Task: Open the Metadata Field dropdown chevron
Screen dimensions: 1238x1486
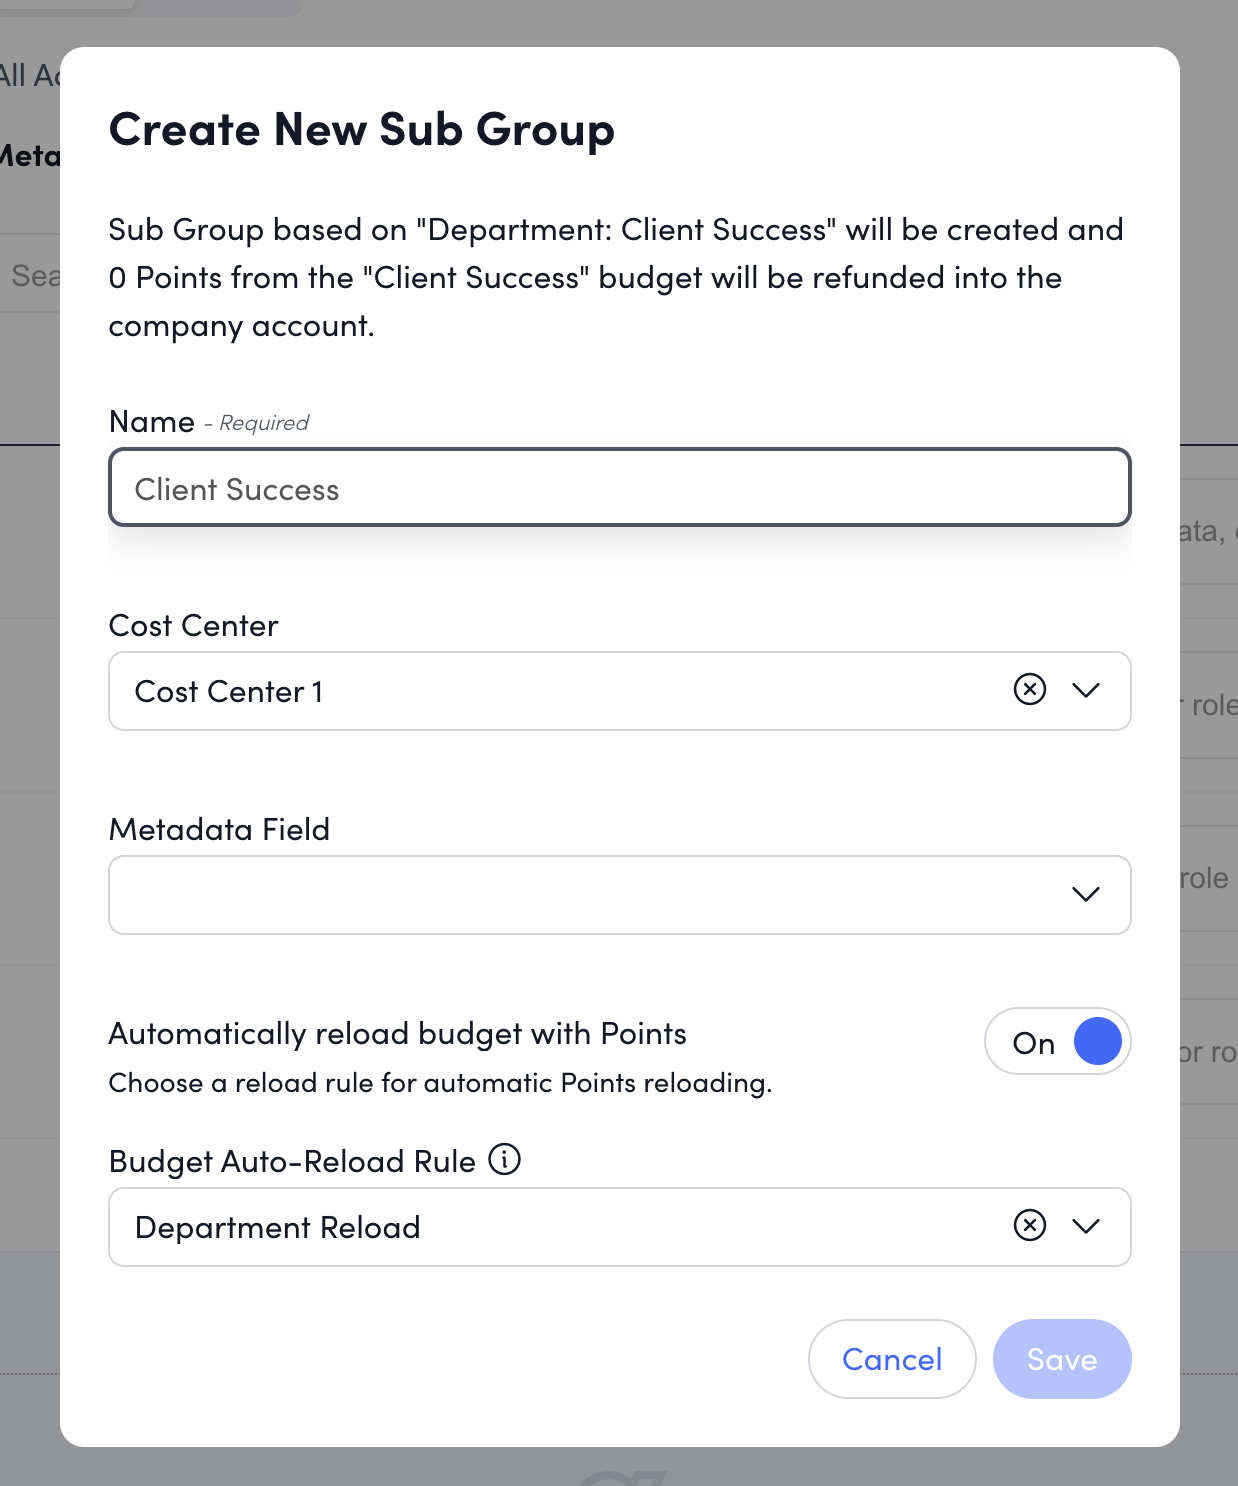Action: click(x=1085, y=894)
